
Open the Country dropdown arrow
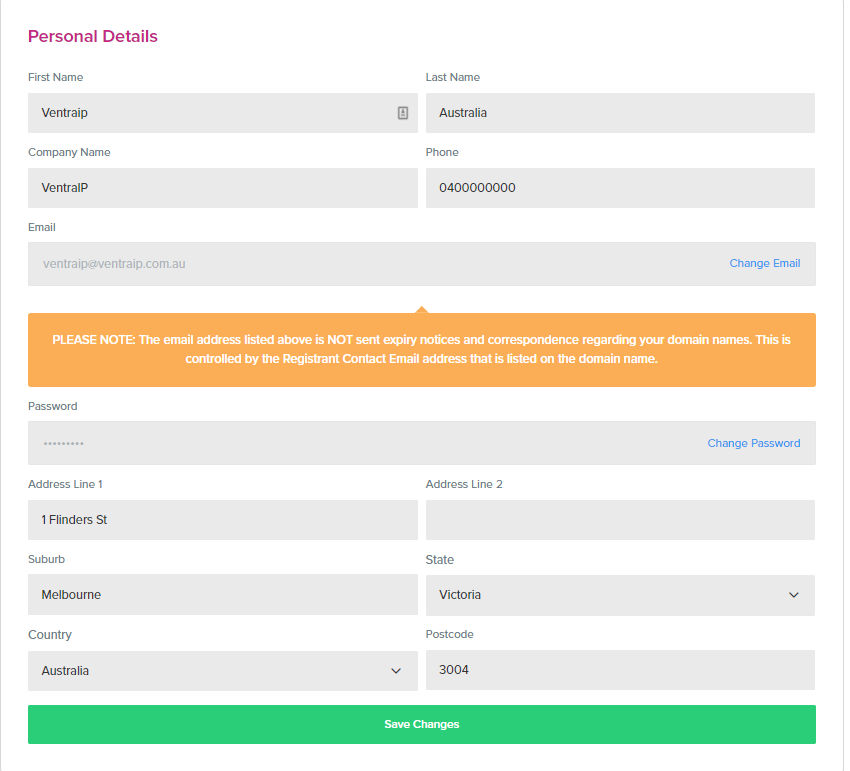click(x=396, y=671)
